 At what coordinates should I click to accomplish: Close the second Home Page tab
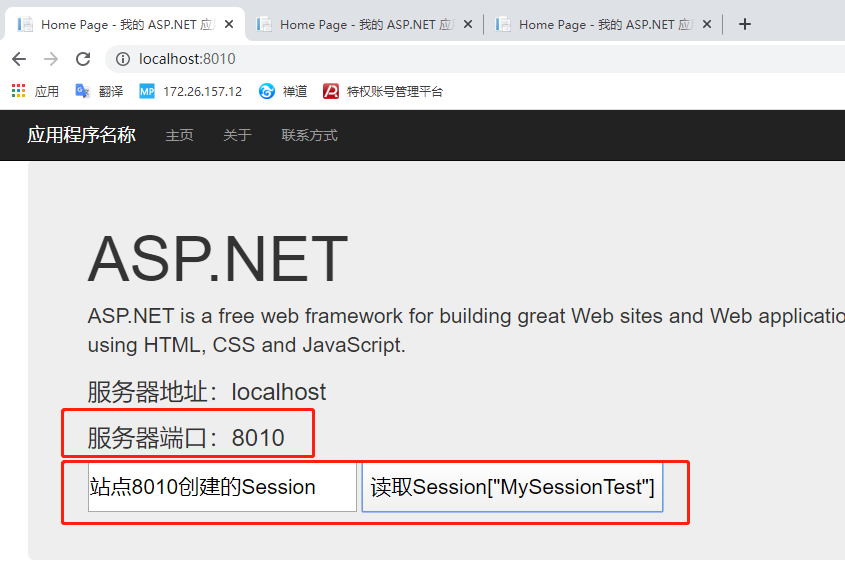[468, 24]
